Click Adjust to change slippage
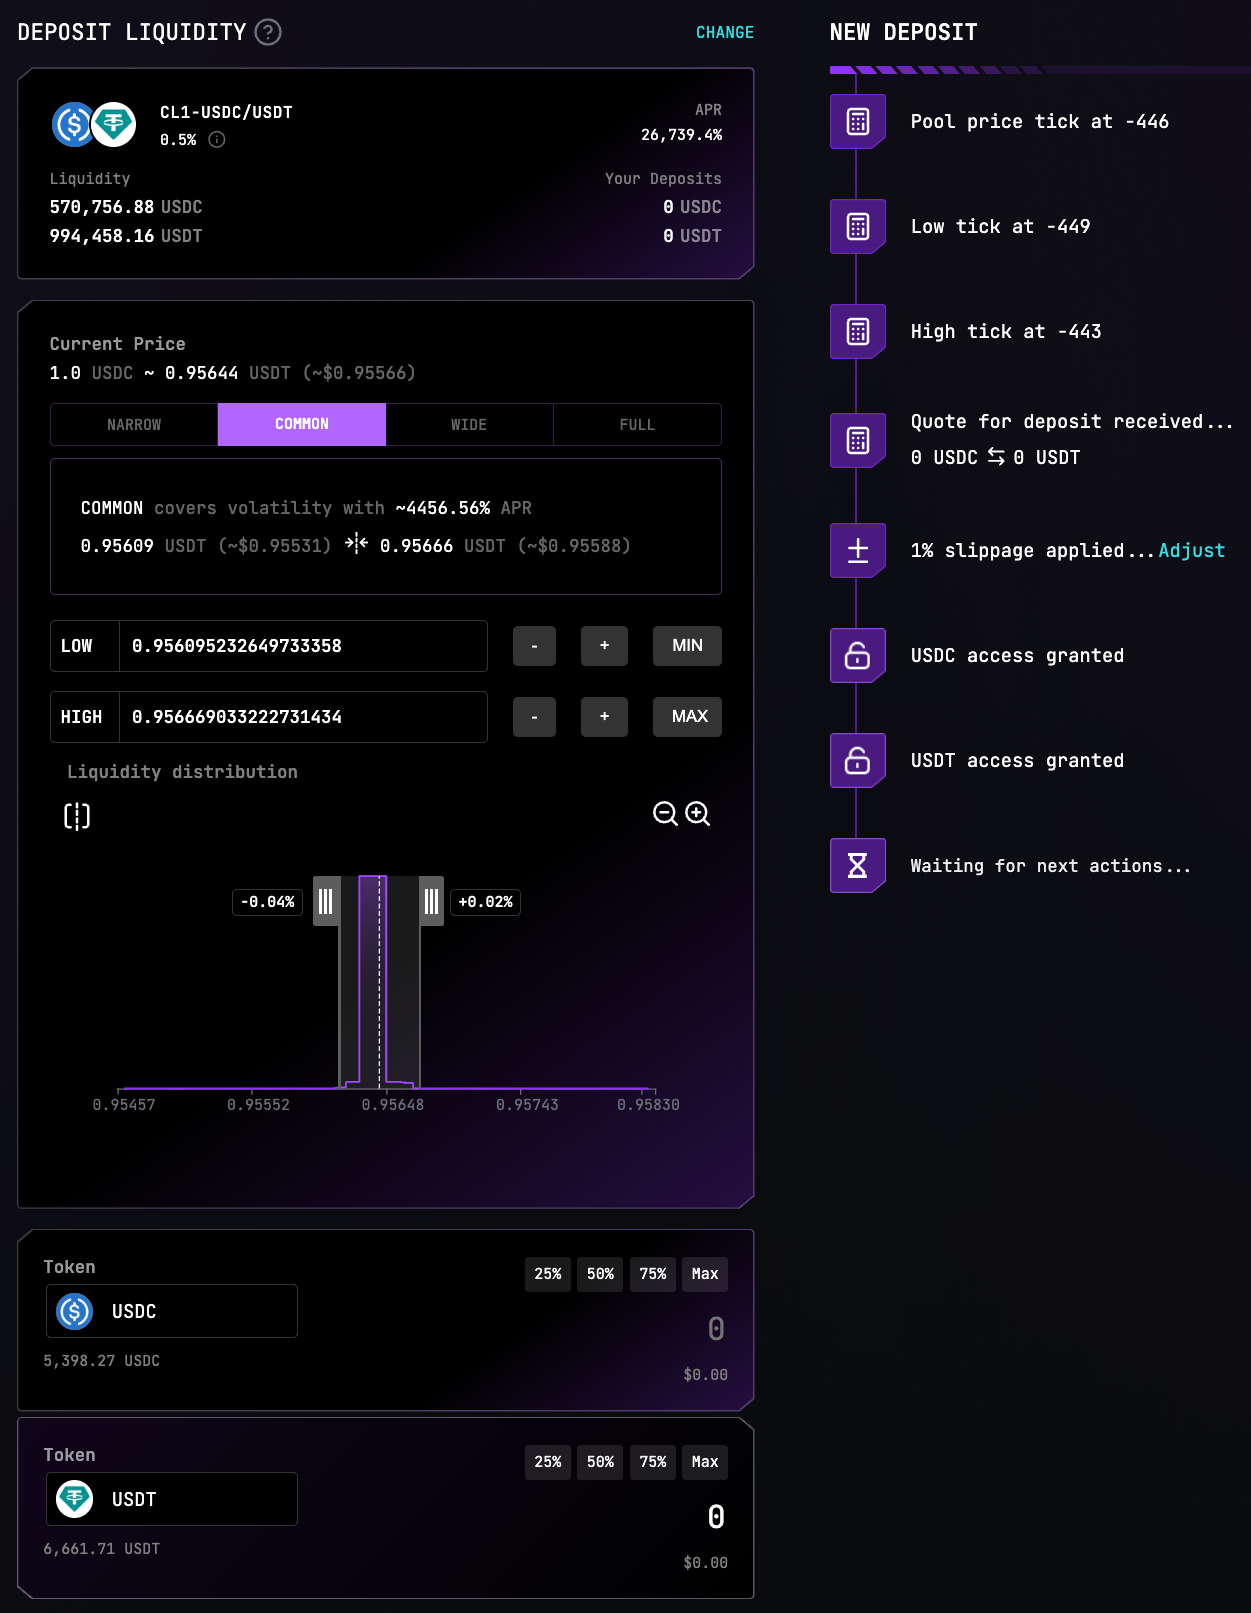Screen dimensions: 1251x1613 coord(1191,550)
